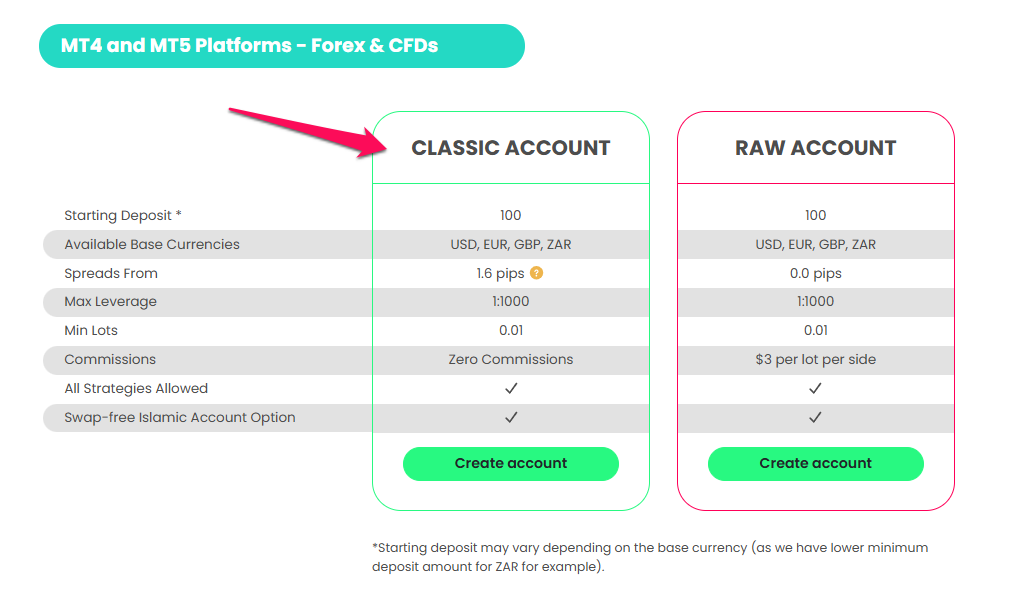
Task: Click Create account under Raw Account
Action: tap(815, 464)
